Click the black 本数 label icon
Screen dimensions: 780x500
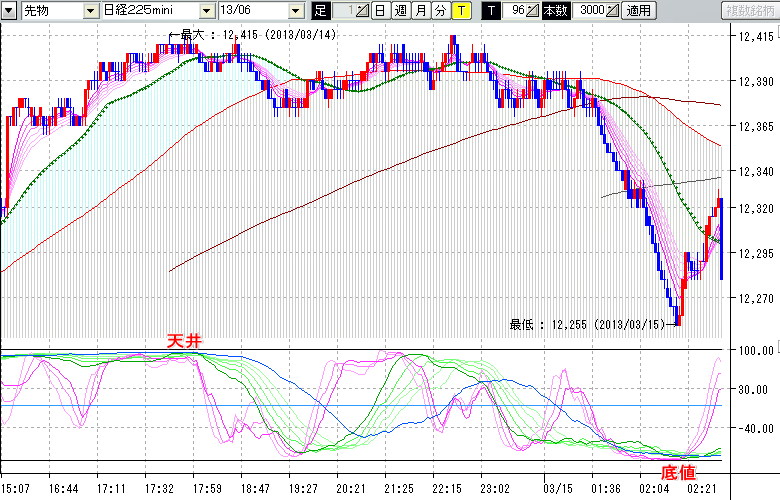[553, 11]
